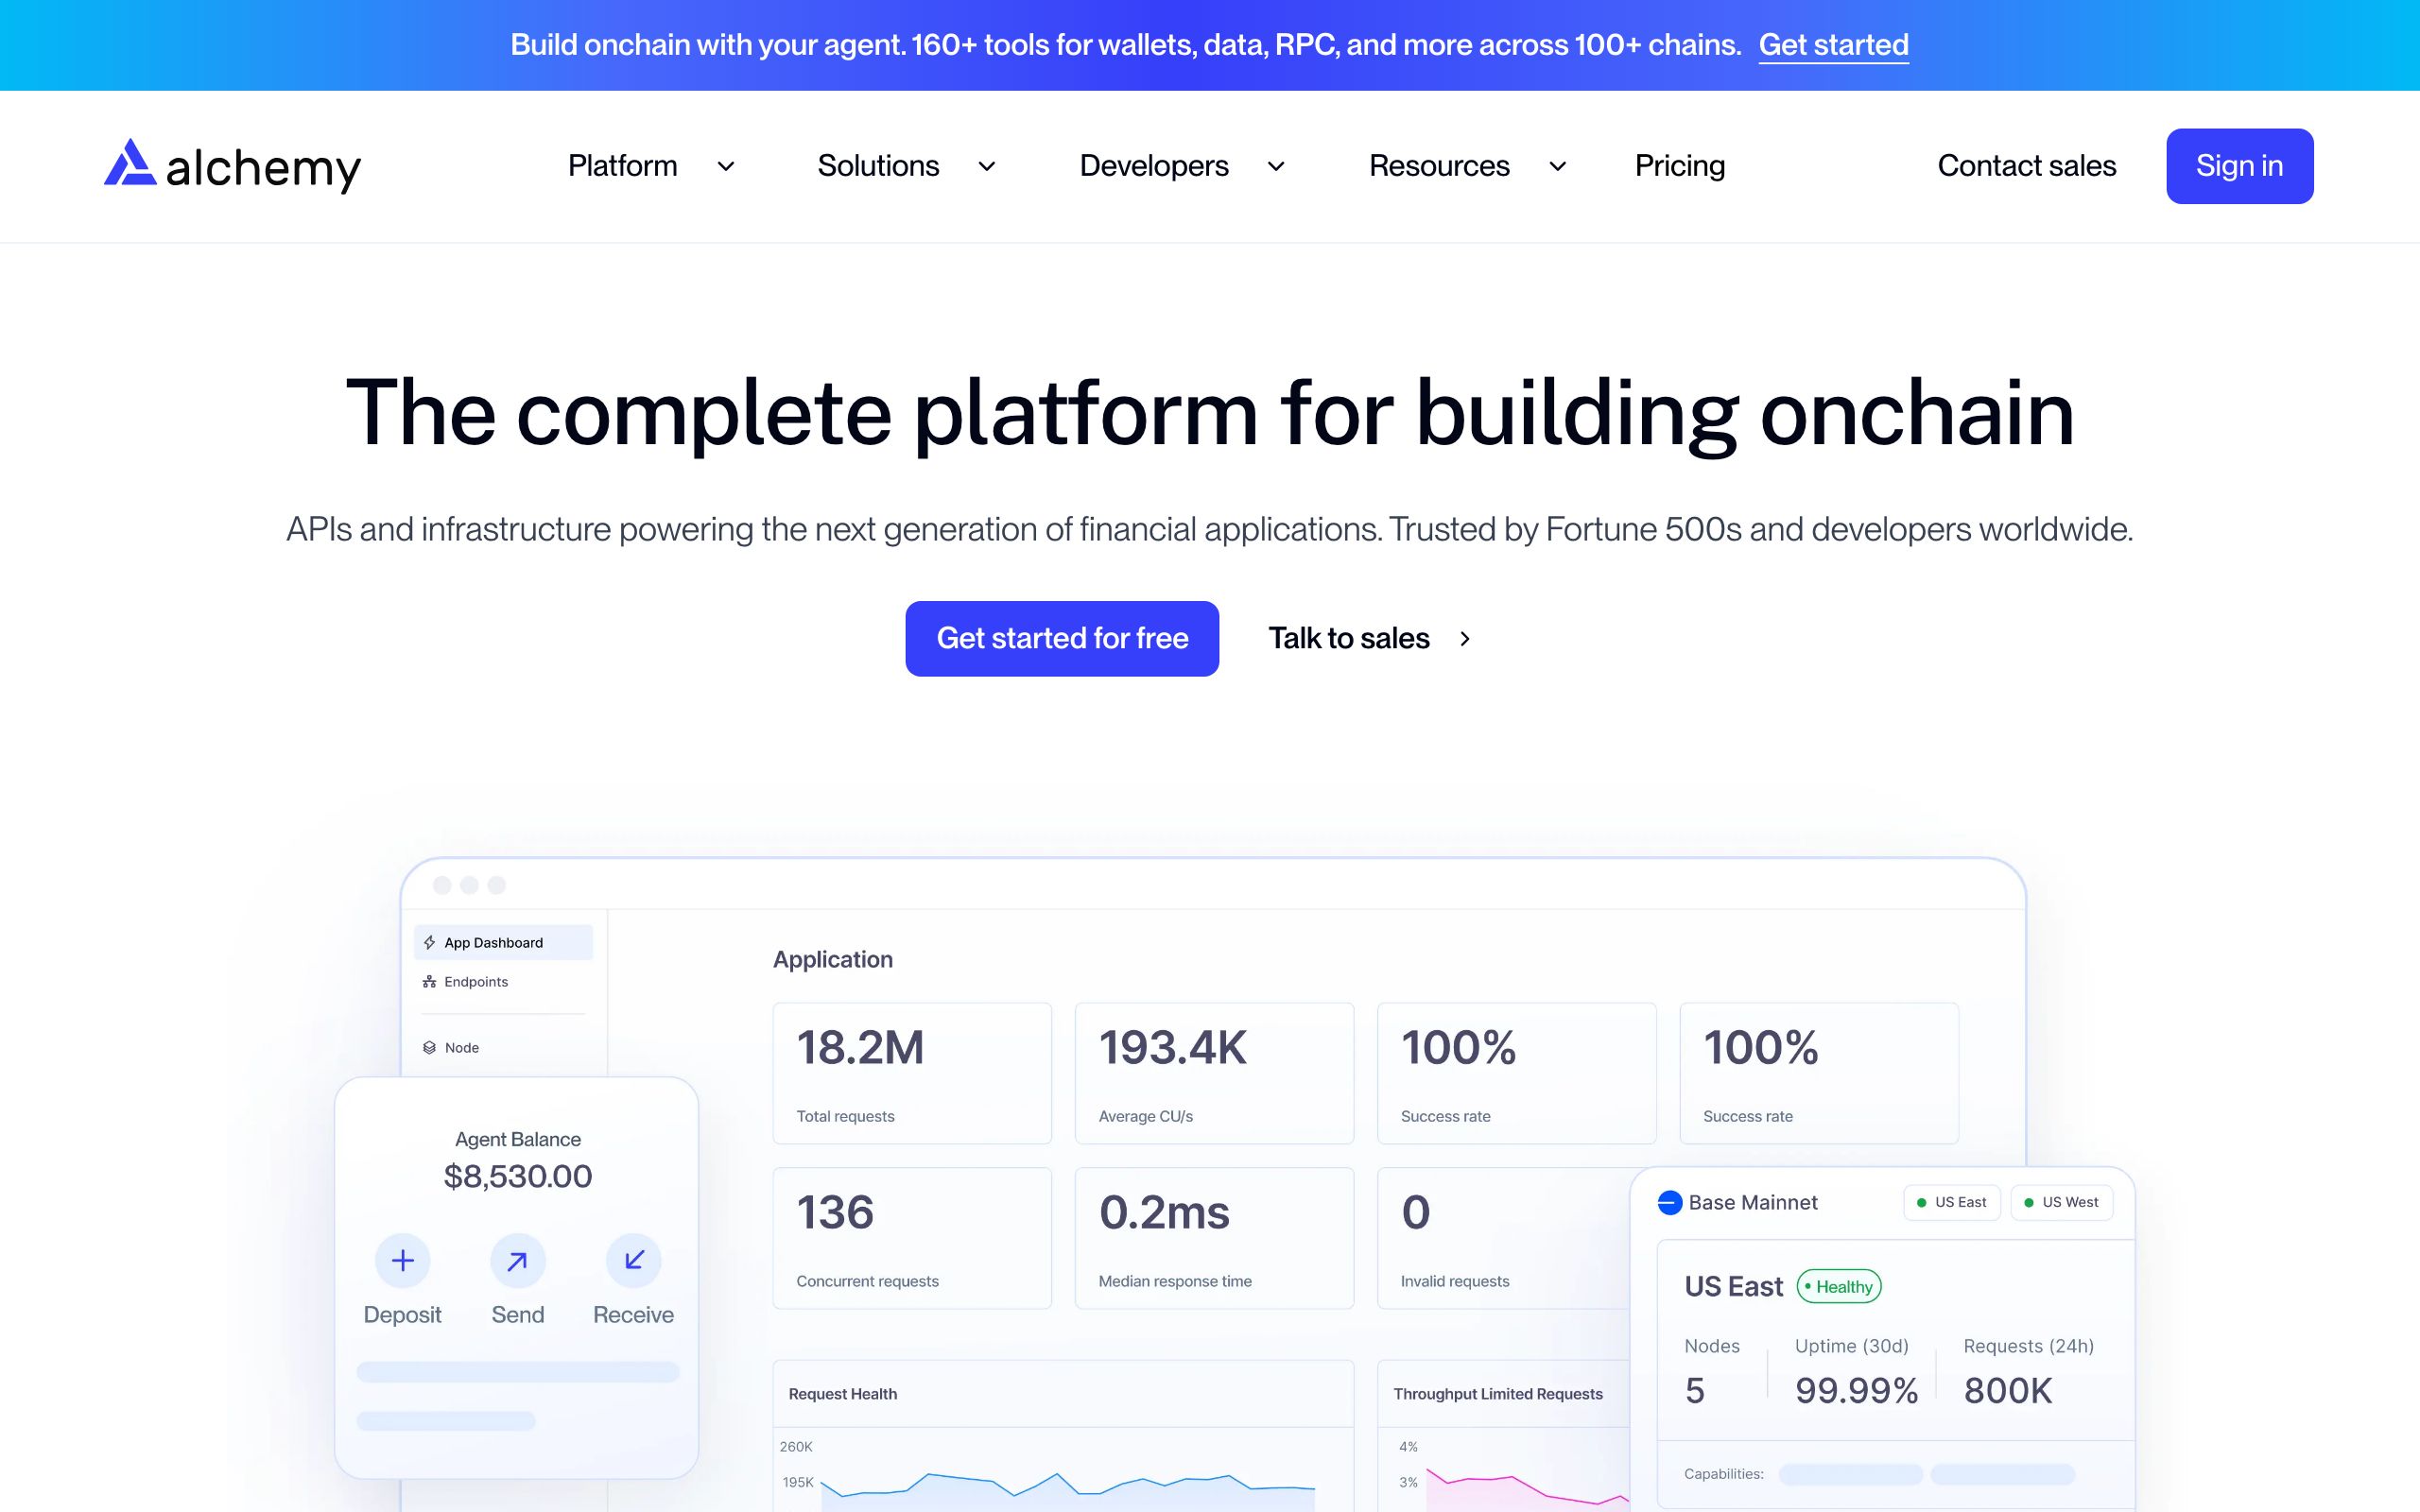The image size is (2420, 1512).
Task: Click the arrow next to Talk to sales
Action: pos(1465,638)
